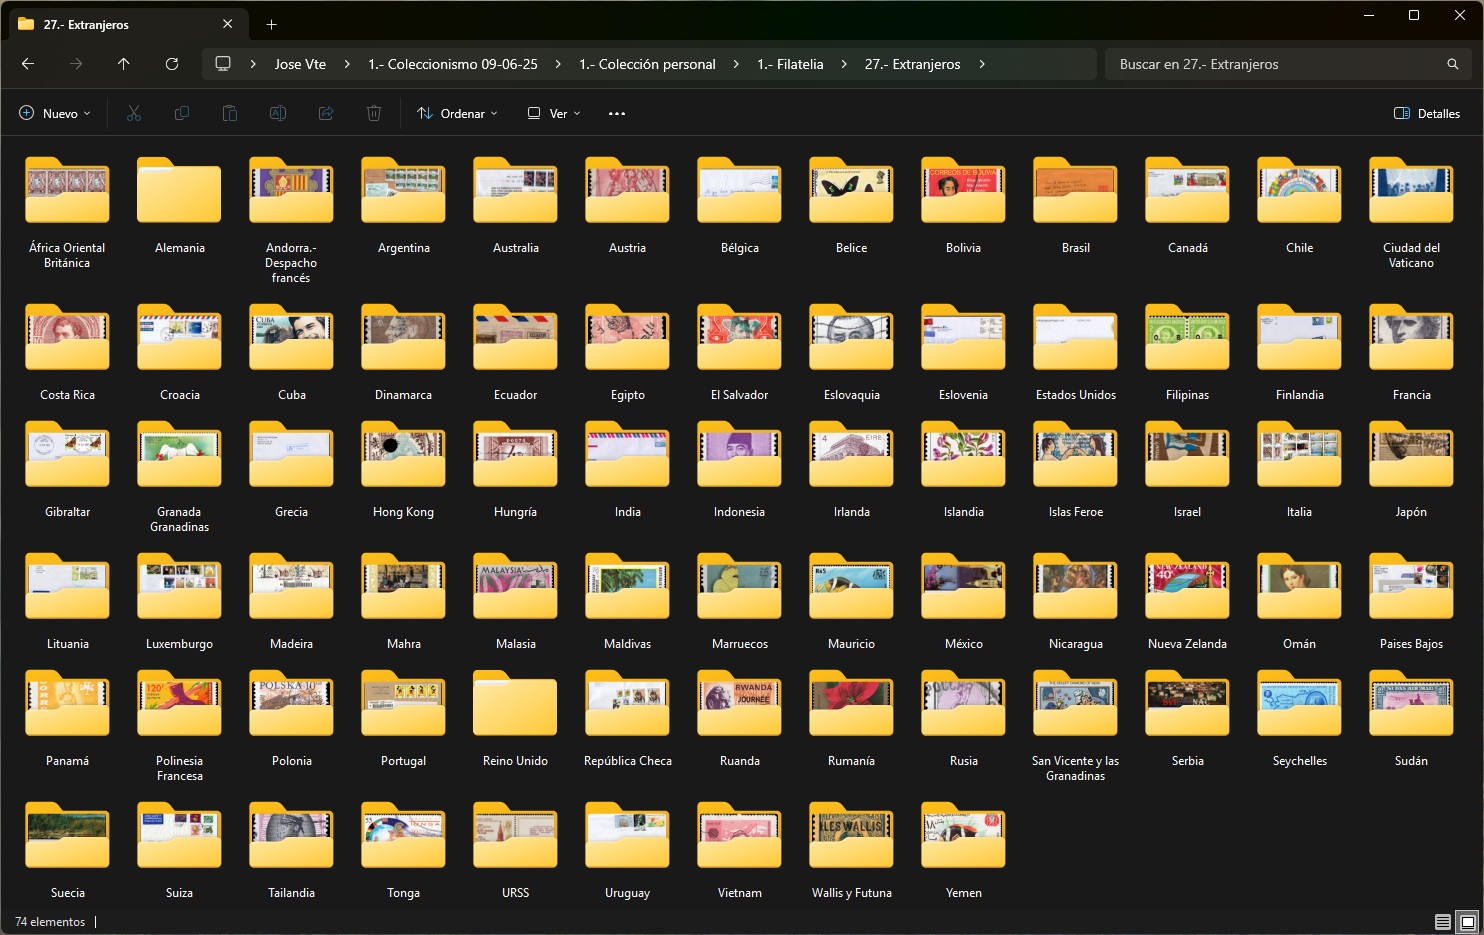Image resolution: width=1484 pixels, height=935 pixels.
Task: Add a new tab with plus button
Action: [x=271, y=24]
